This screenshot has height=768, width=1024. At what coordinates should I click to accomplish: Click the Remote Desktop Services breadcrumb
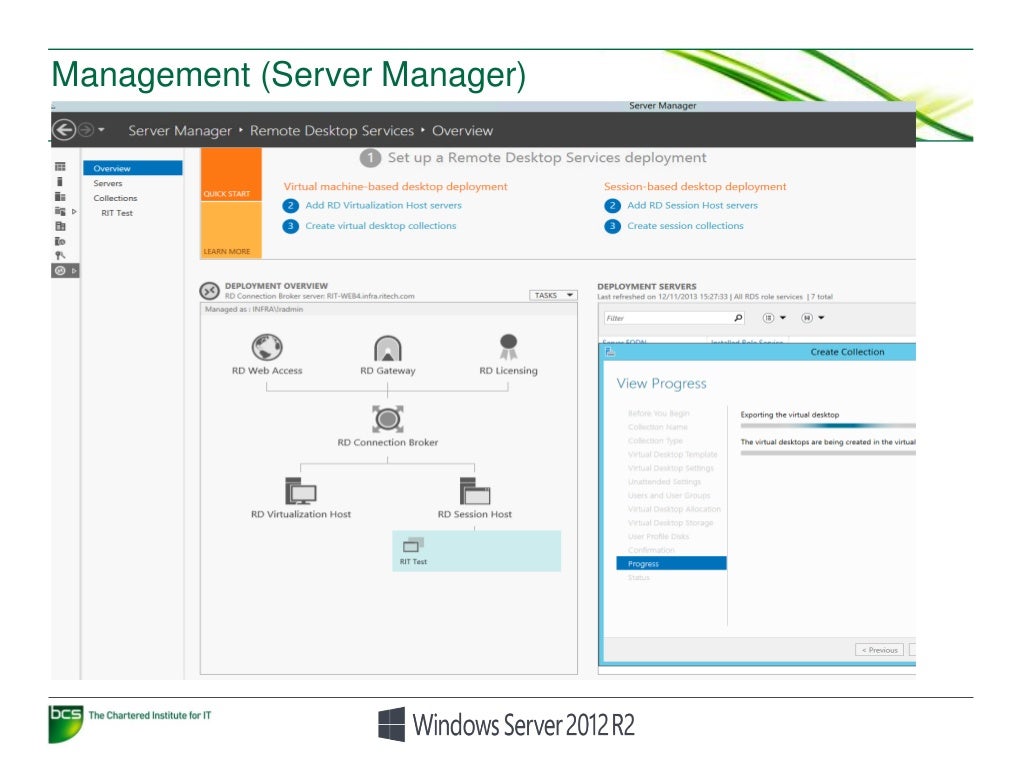coord(332,131)
